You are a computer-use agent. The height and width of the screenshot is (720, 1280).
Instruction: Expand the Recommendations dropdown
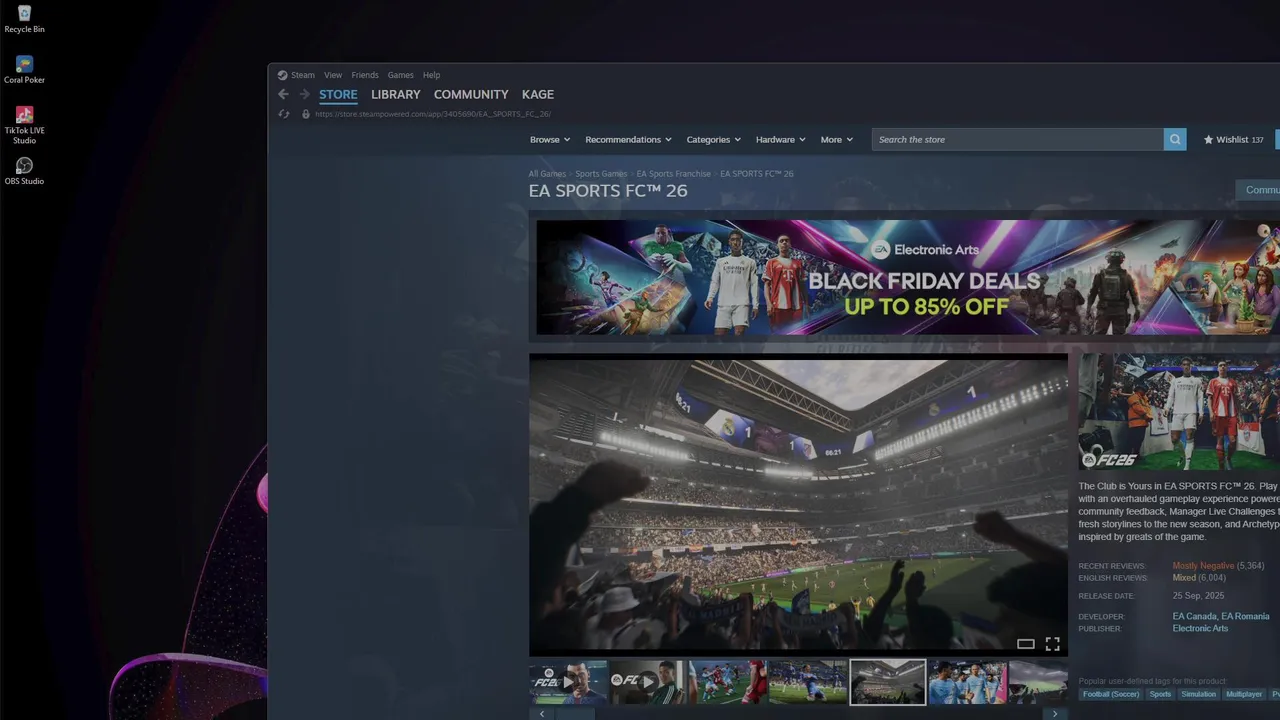(x=628, y=140)
